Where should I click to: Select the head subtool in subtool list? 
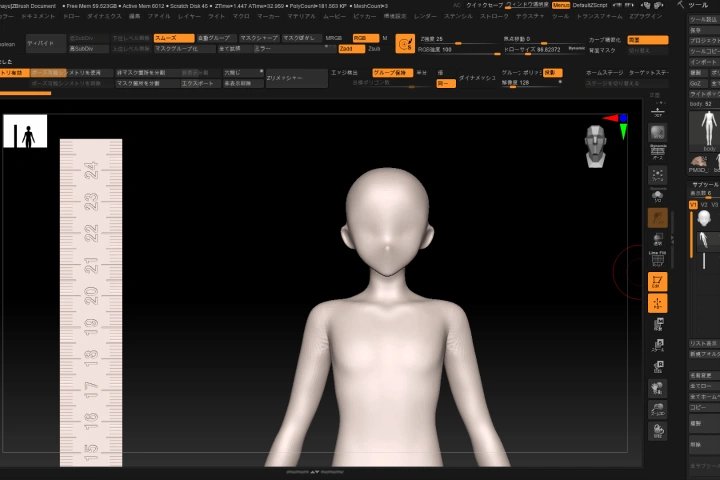pyautogui.click(x=704, y=219)
